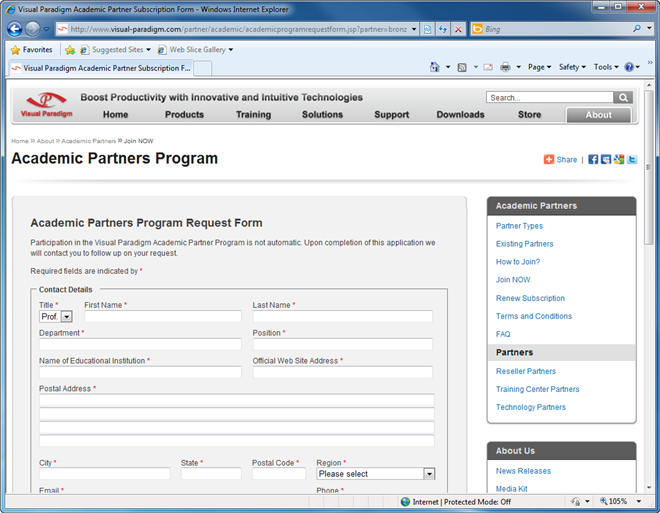
Task: Open the News Releases link
Action: tap(523, 471)
